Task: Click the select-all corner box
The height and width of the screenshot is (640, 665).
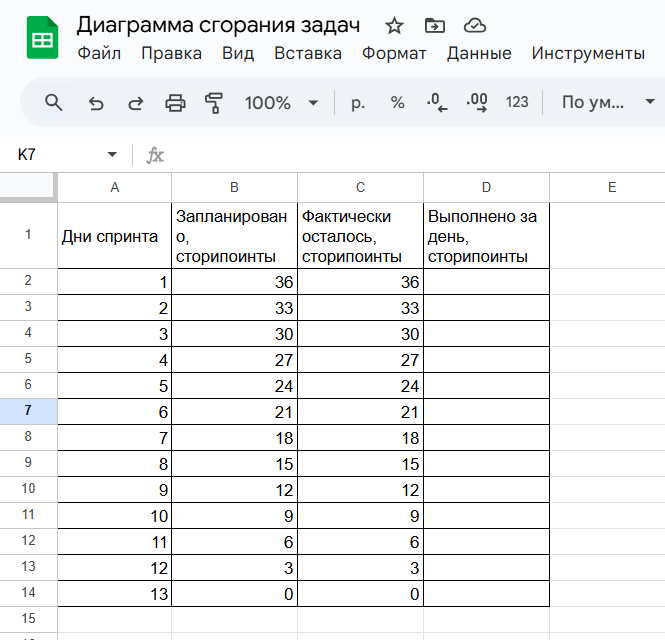Action: click(28, 186)
